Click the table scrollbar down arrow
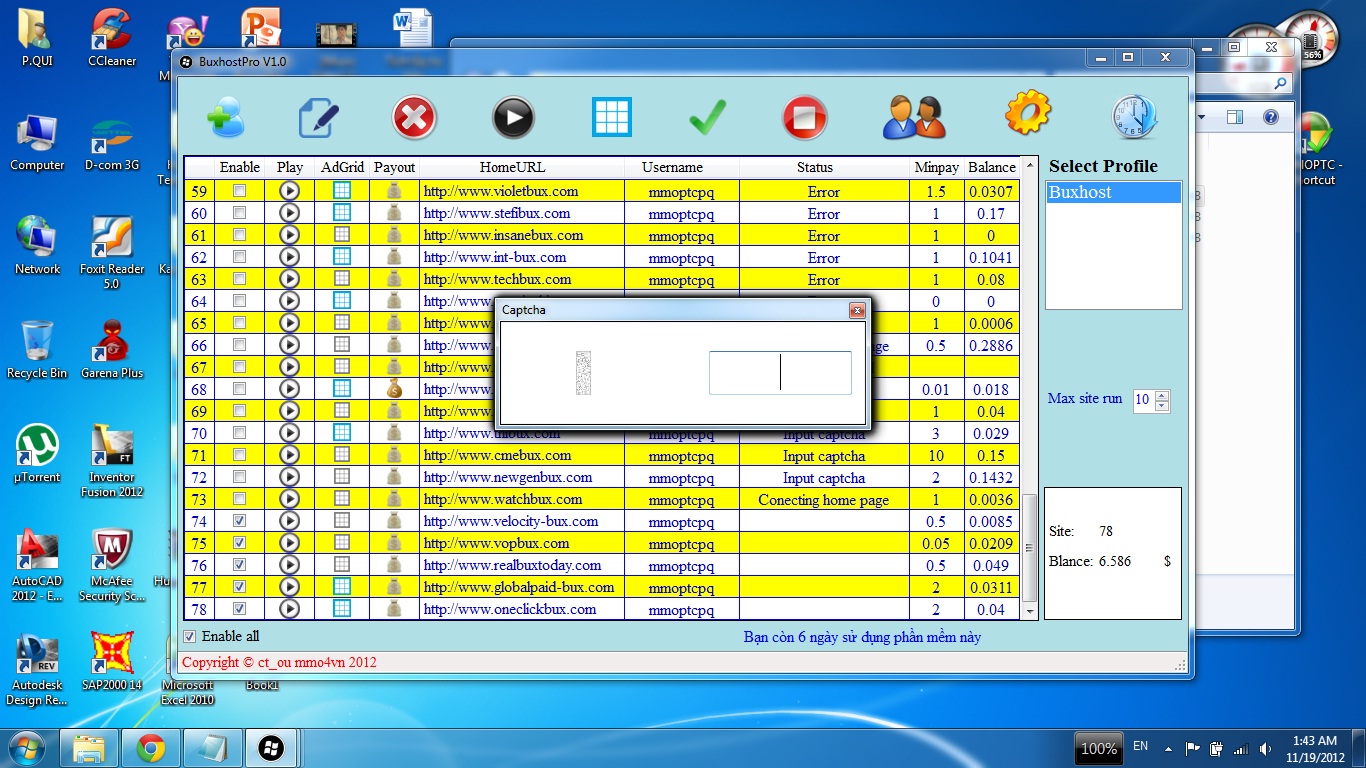The width and height of the screenshot is (1366, 768). point(1031,610)
